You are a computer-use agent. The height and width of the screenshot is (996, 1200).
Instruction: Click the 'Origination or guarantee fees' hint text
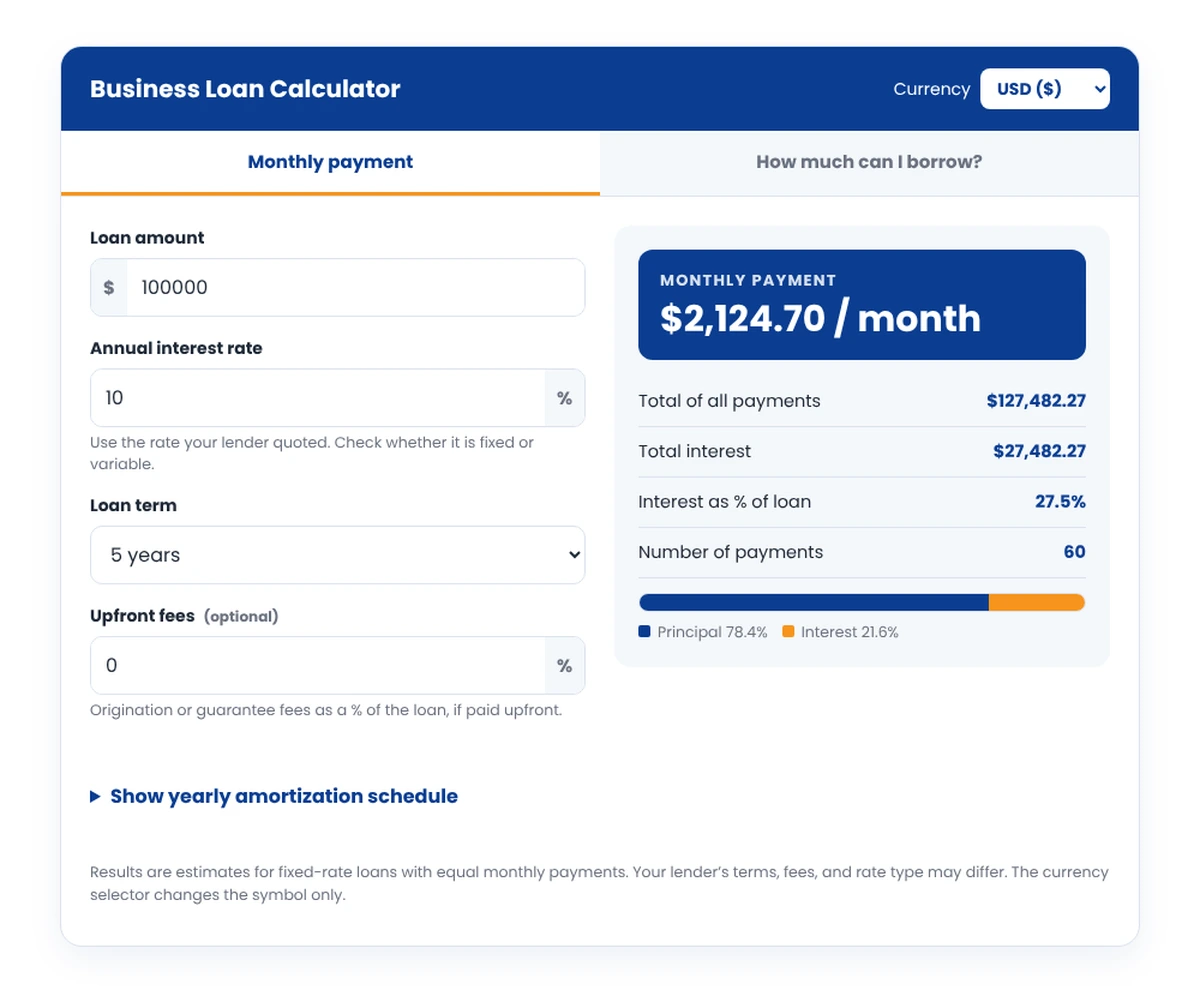coord(326,711)
